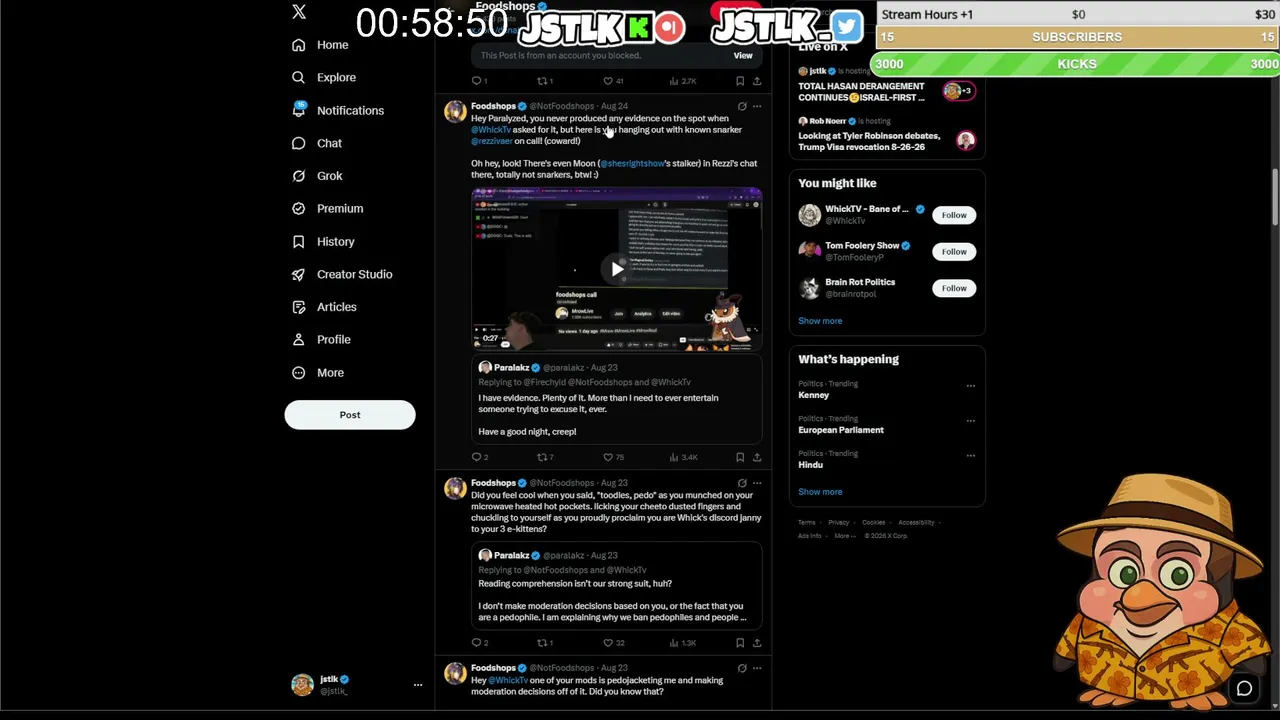Show more suggestions under You might like
This screenshot has width=1280, height=720.
point(820,321)
